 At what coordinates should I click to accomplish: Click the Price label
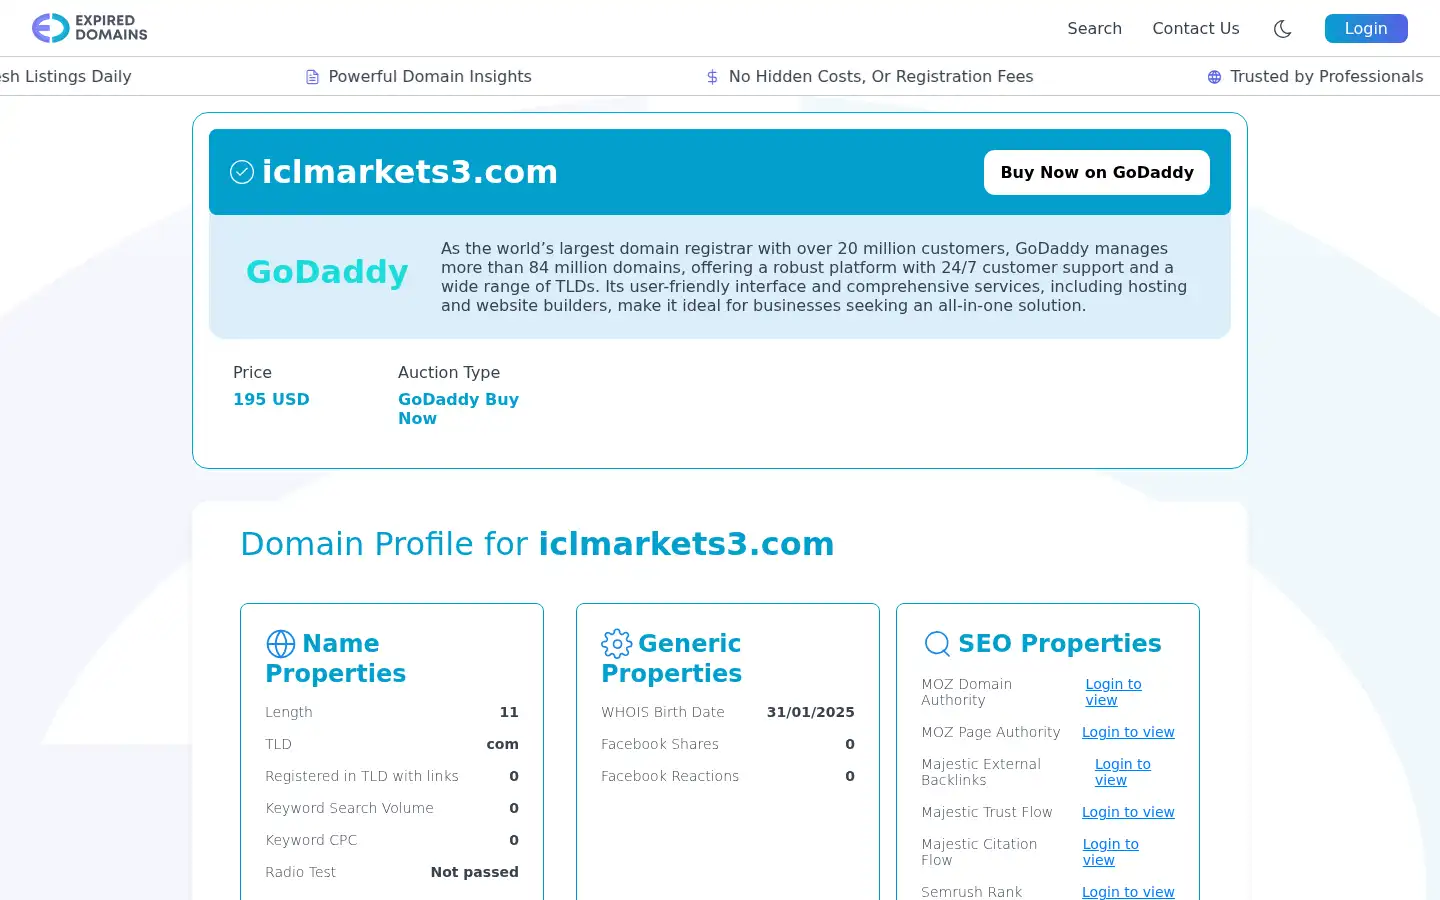click(x=252, y=372)
